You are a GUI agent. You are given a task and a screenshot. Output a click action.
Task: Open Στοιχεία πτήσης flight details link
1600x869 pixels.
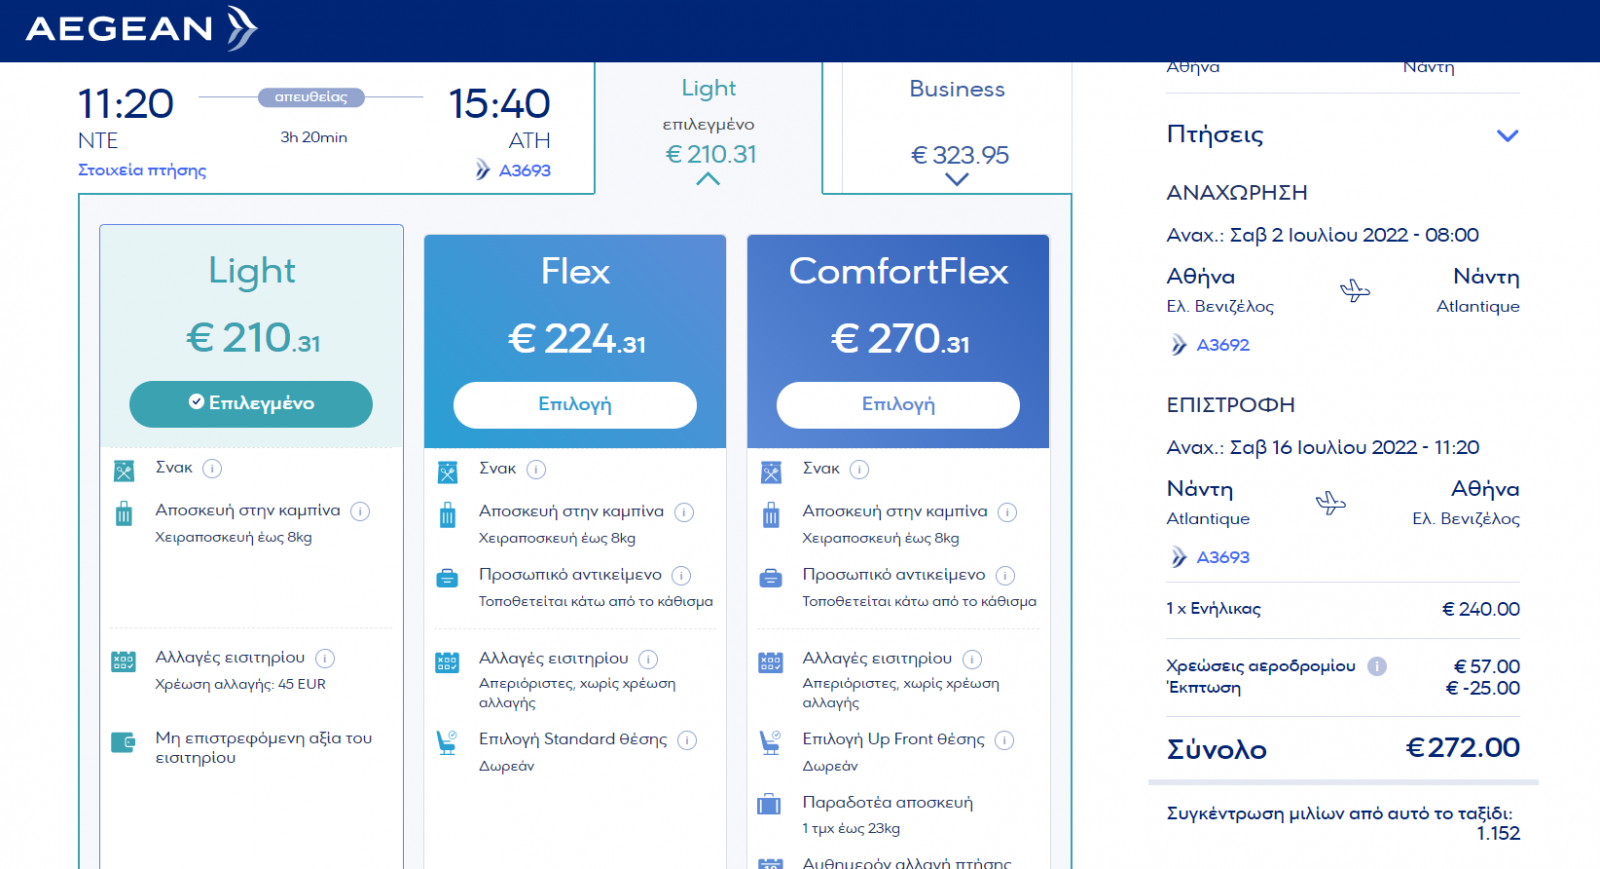point(142,170)
